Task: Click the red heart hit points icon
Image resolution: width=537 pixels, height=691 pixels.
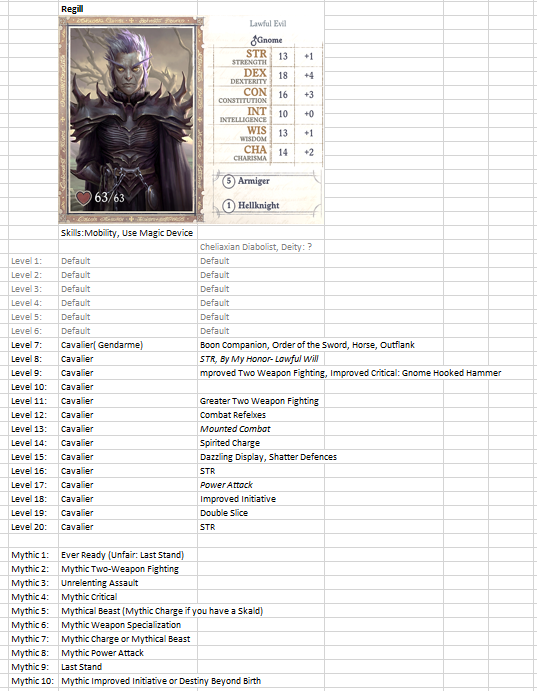Action: (83, 198)
